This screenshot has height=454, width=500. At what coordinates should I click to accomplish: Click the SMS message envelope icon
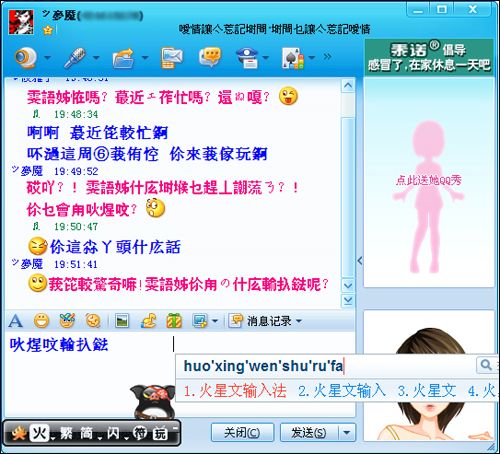coord(172,58)
